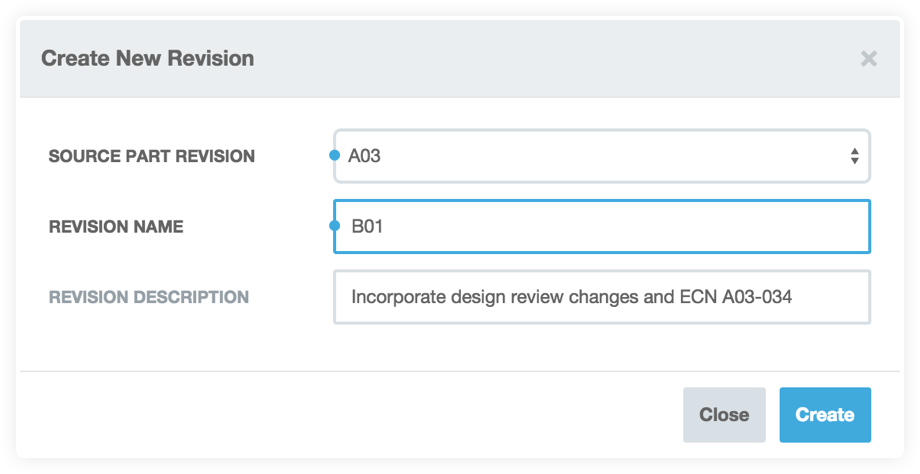The height and width of the screenshot is (474, 920).
Task: Click the REVISION NAME label
Action: click(116, 226)
